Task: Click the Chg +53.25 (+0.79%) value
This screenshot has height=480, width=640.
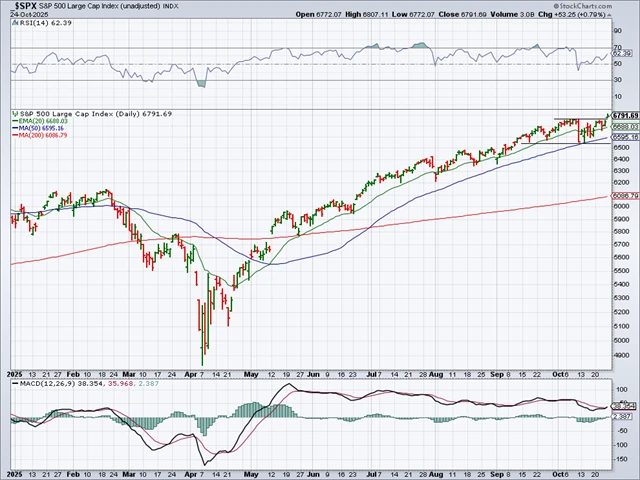Action: [571, 15]
